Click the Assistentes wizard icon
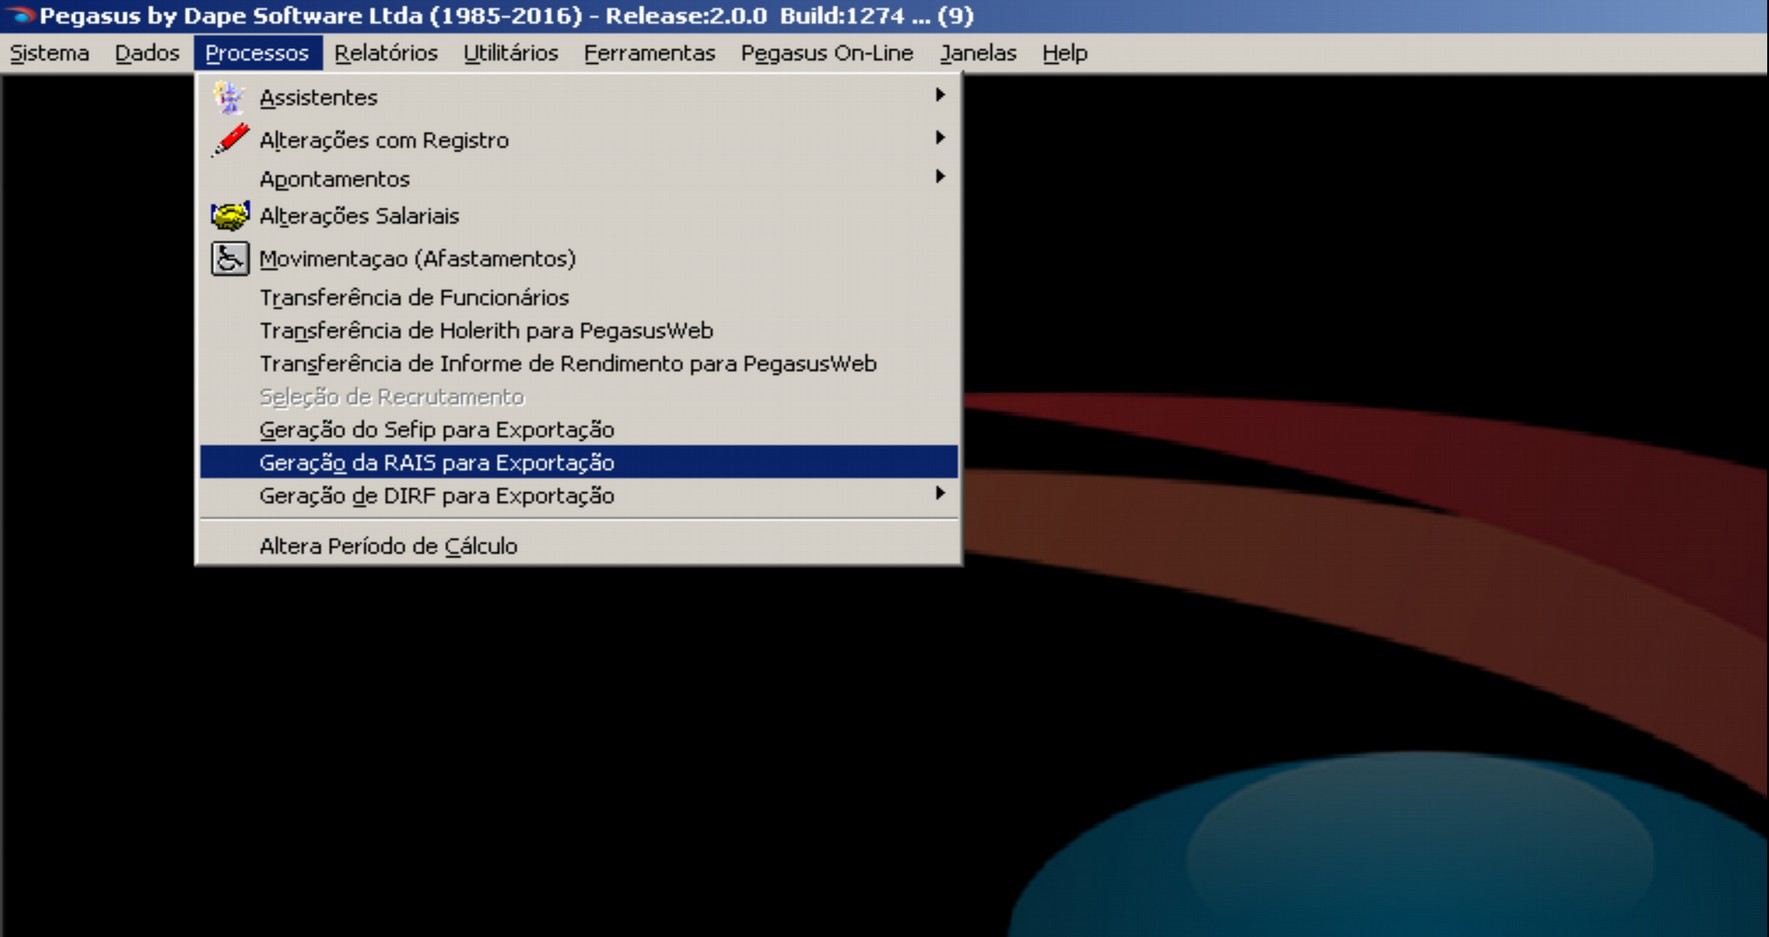 (x=229, y=97)
